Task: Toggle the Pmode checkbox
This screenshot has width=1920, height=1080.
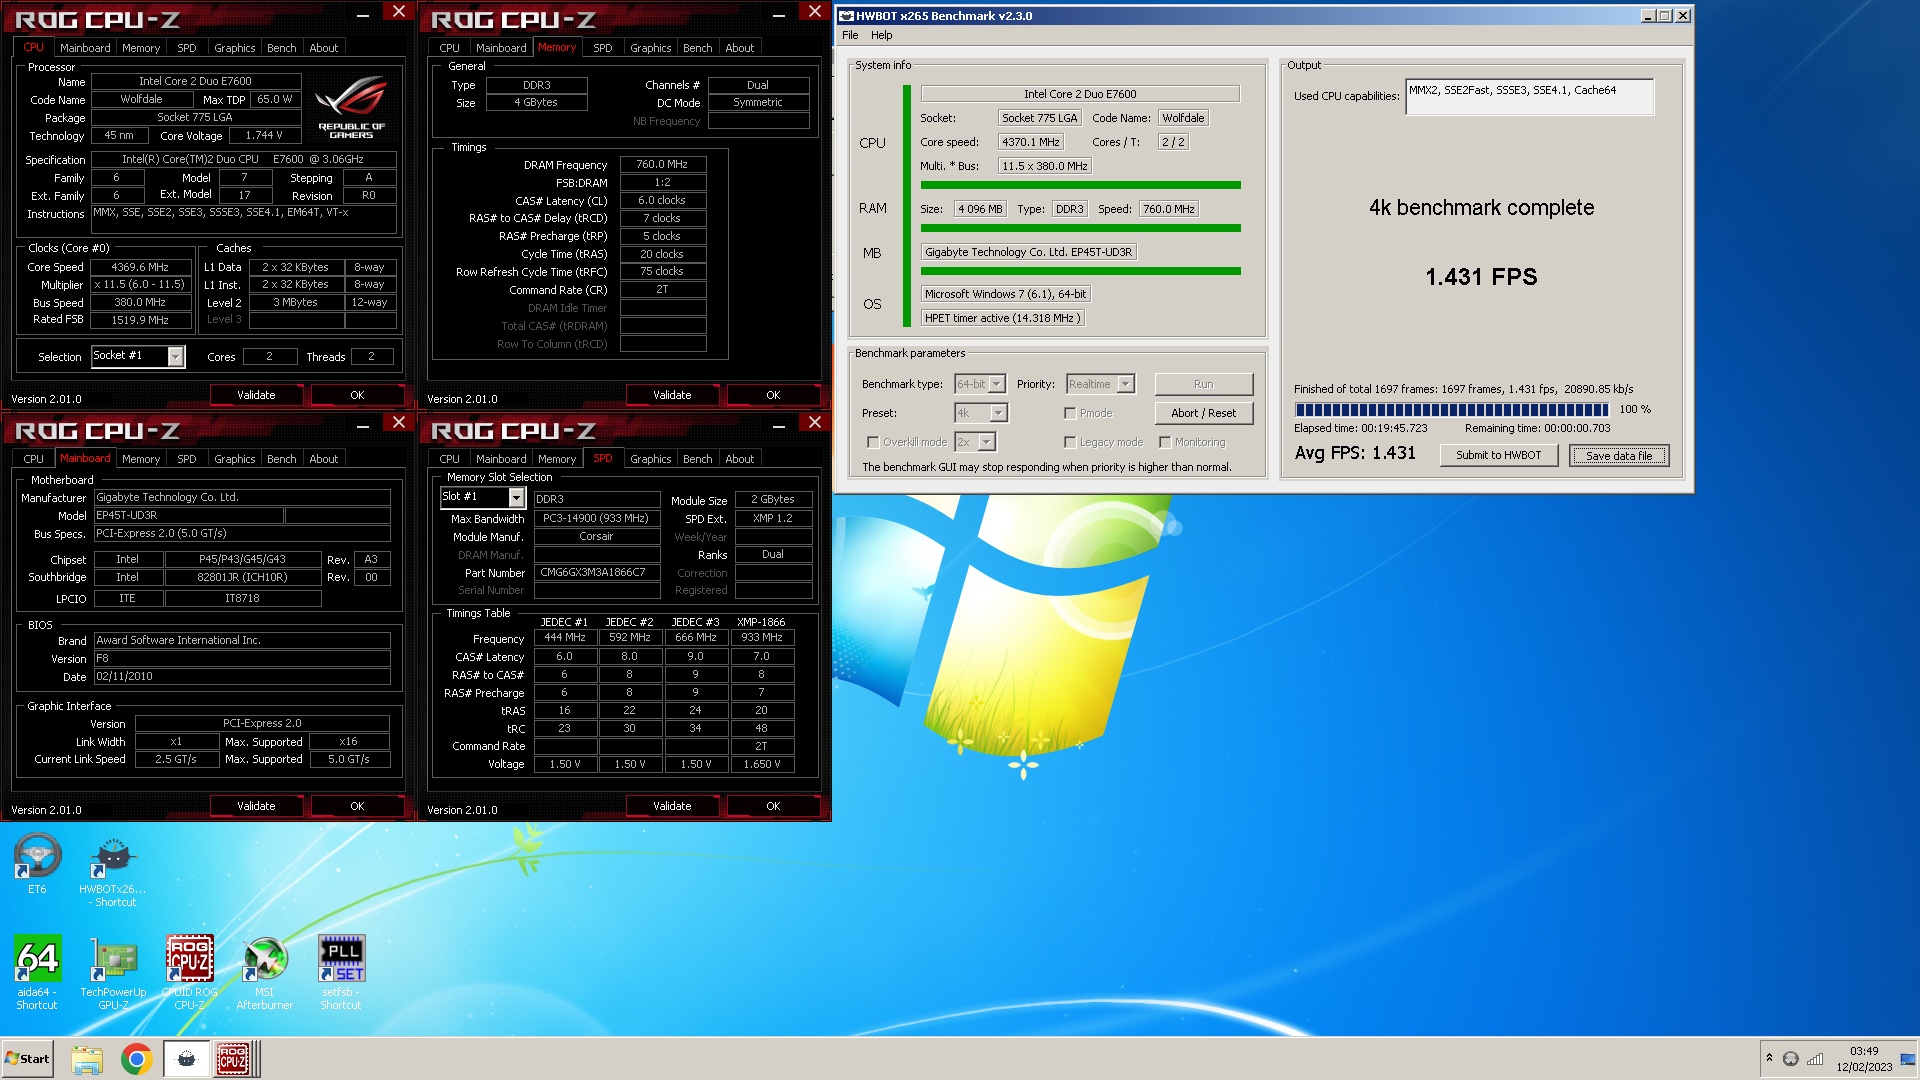Action: point(1070,413)
